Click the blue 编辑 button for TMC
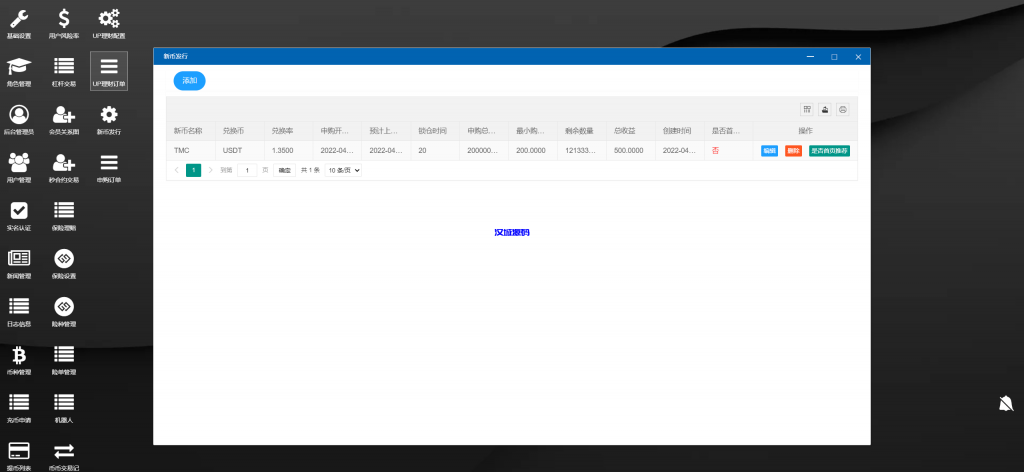 (769, 151)
